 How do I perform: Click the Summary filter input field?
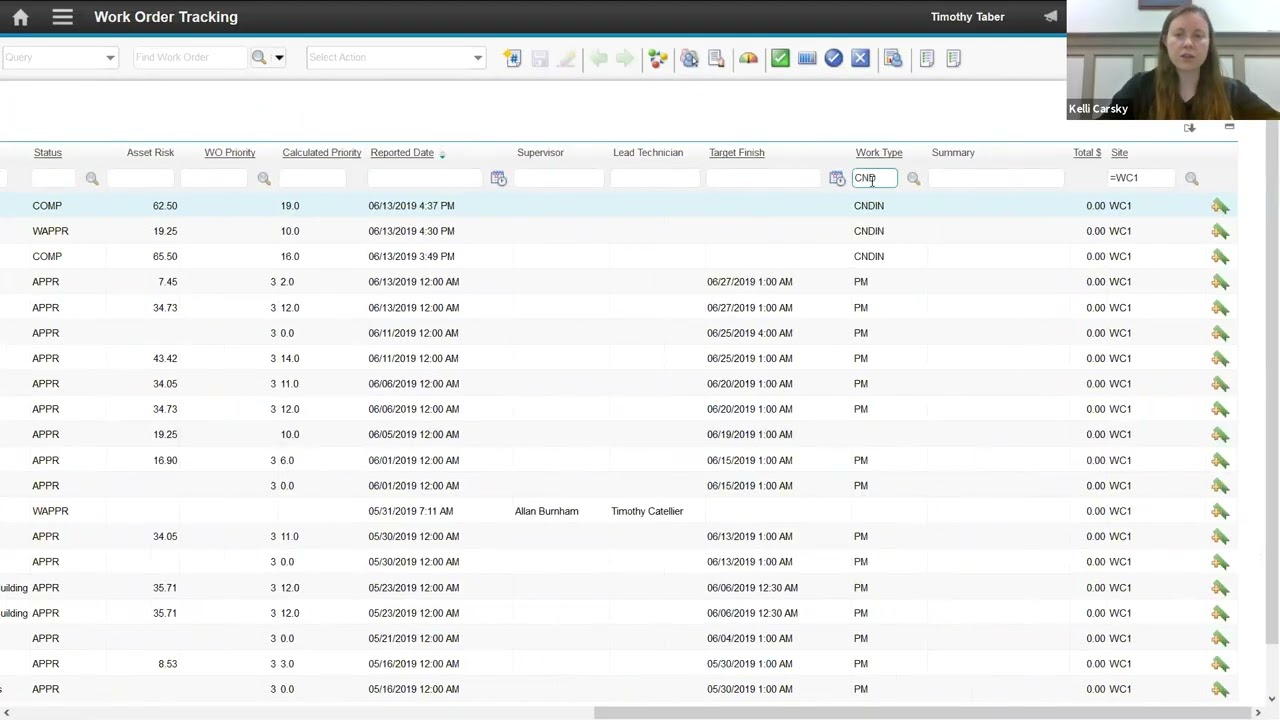[996, 178]
